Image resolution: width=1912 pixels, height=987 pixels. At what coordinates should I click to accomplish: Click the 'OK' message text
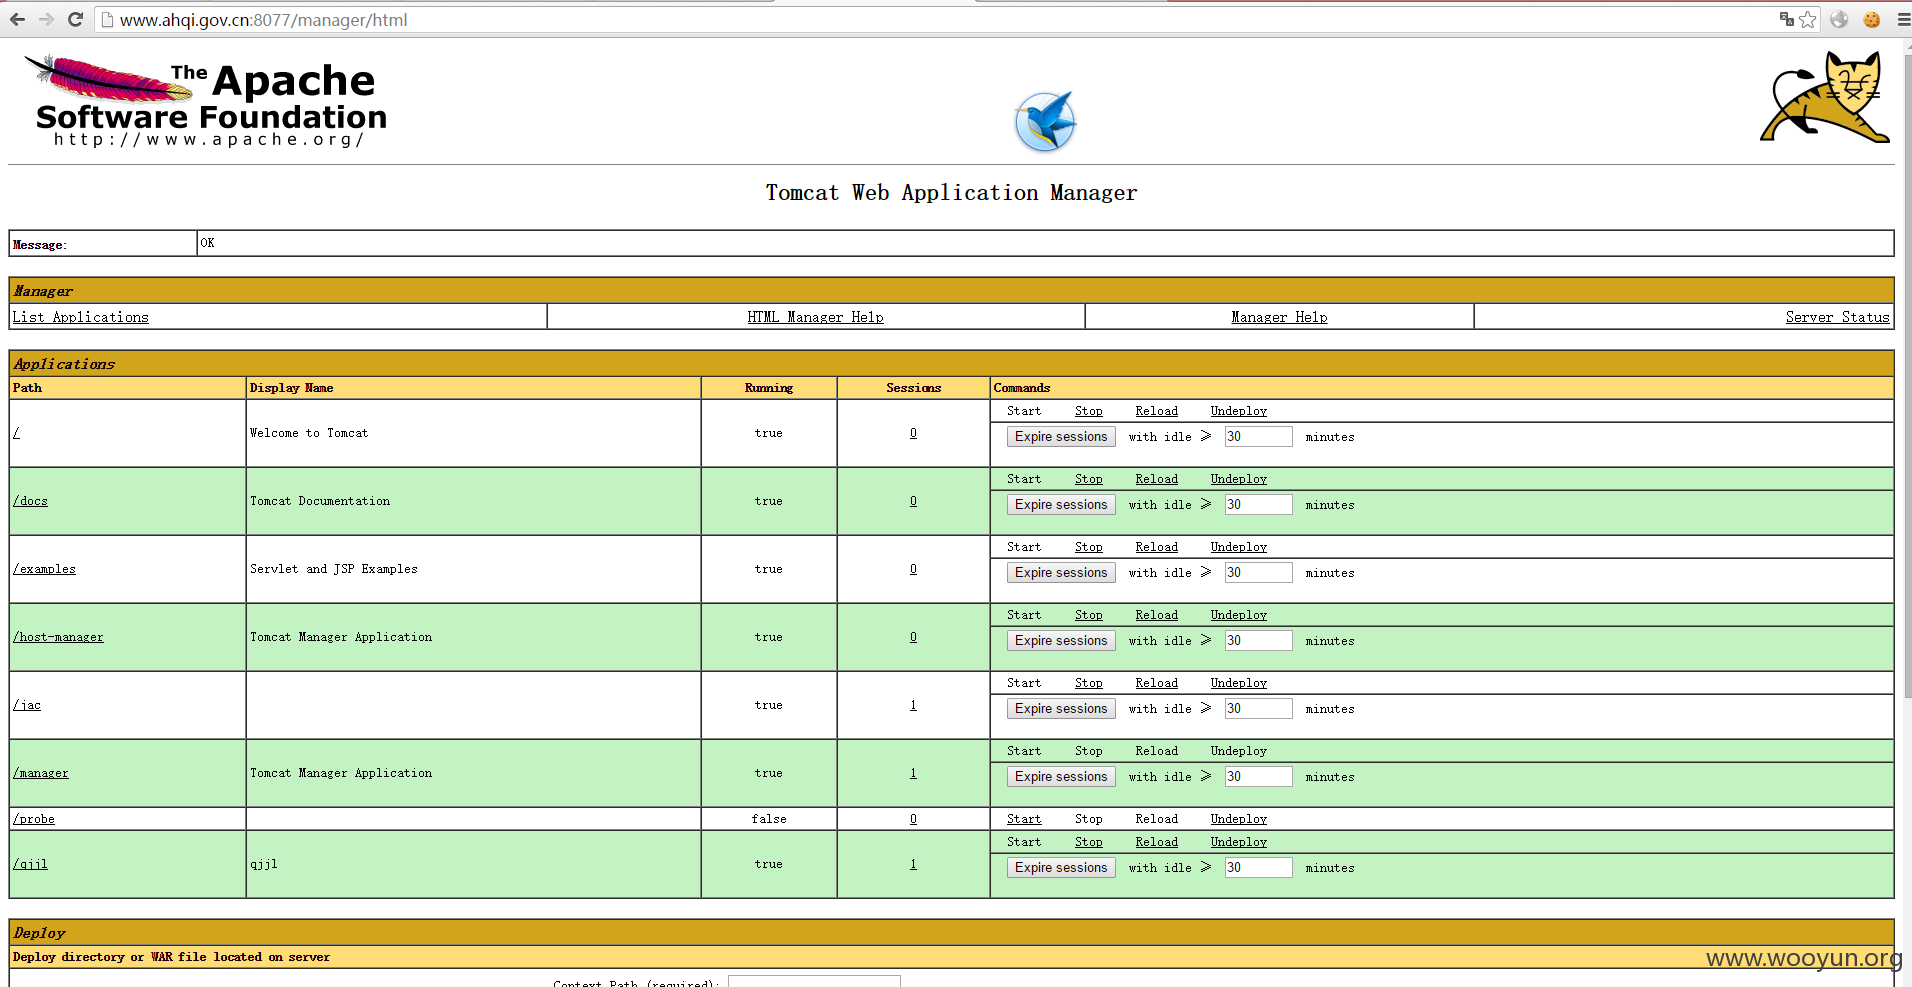pyautogui.click(x=207, y=243)
